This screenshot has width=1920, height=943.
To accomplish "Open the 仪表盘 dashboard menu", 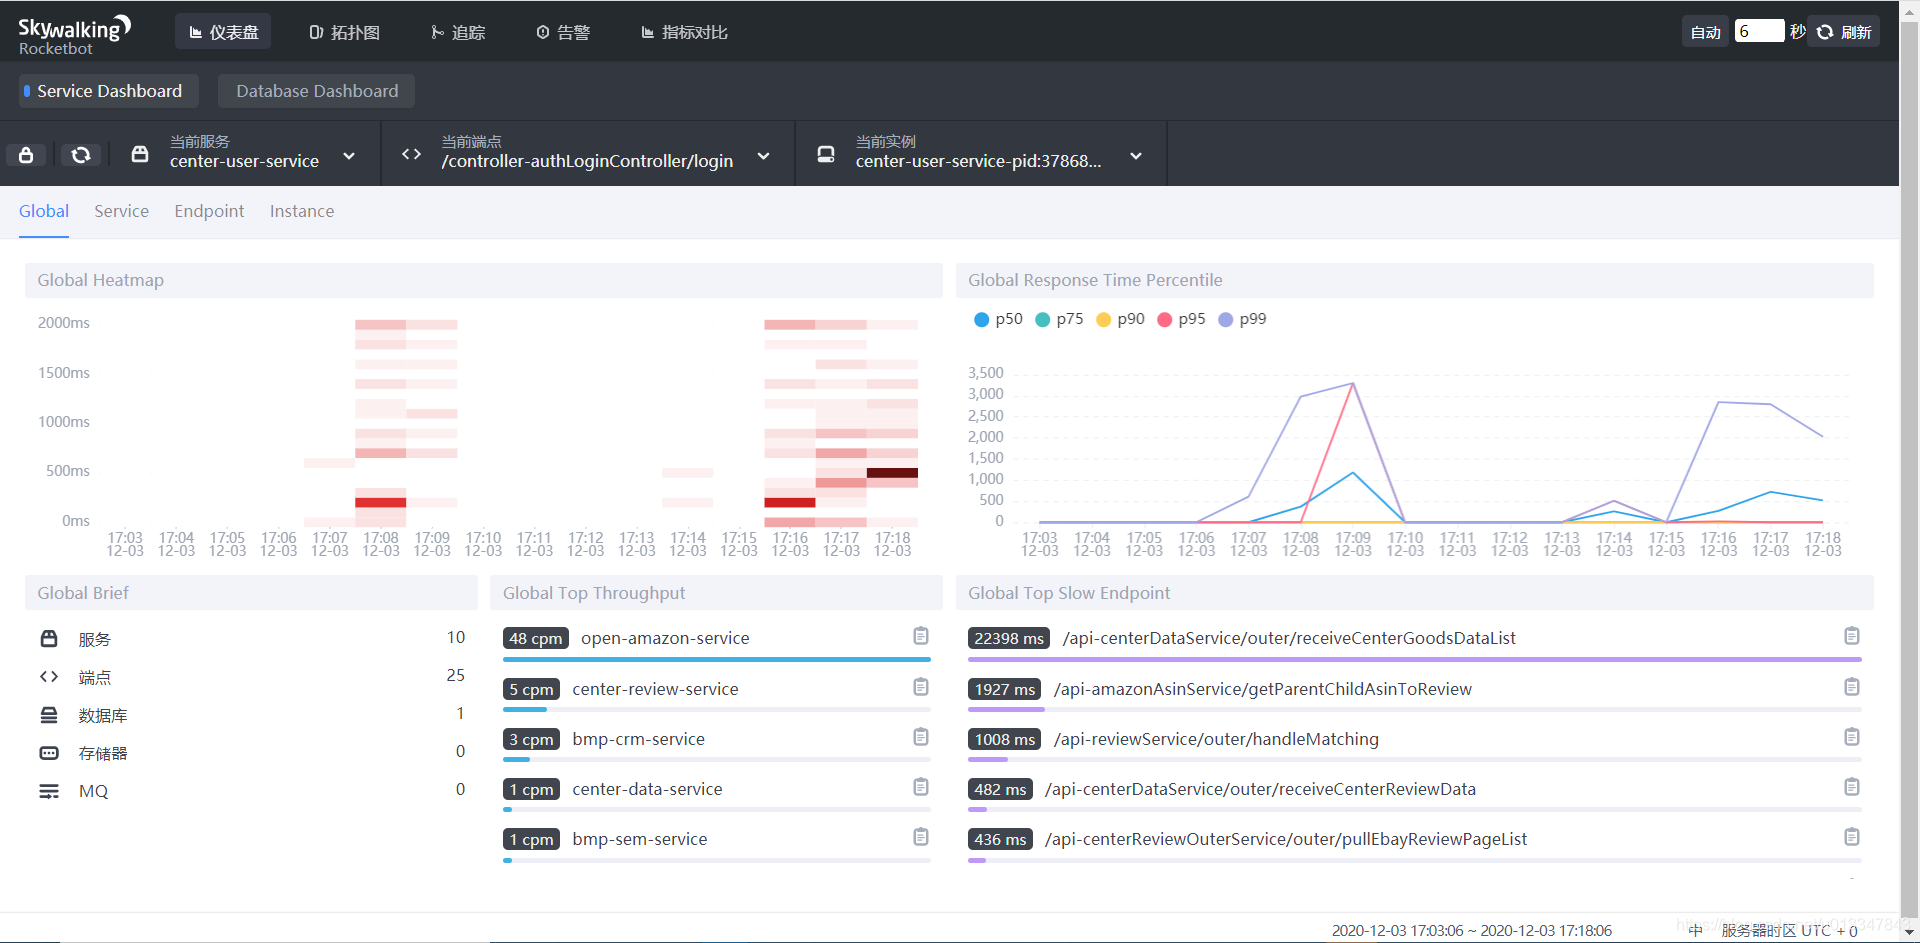I will coord(223,32).
